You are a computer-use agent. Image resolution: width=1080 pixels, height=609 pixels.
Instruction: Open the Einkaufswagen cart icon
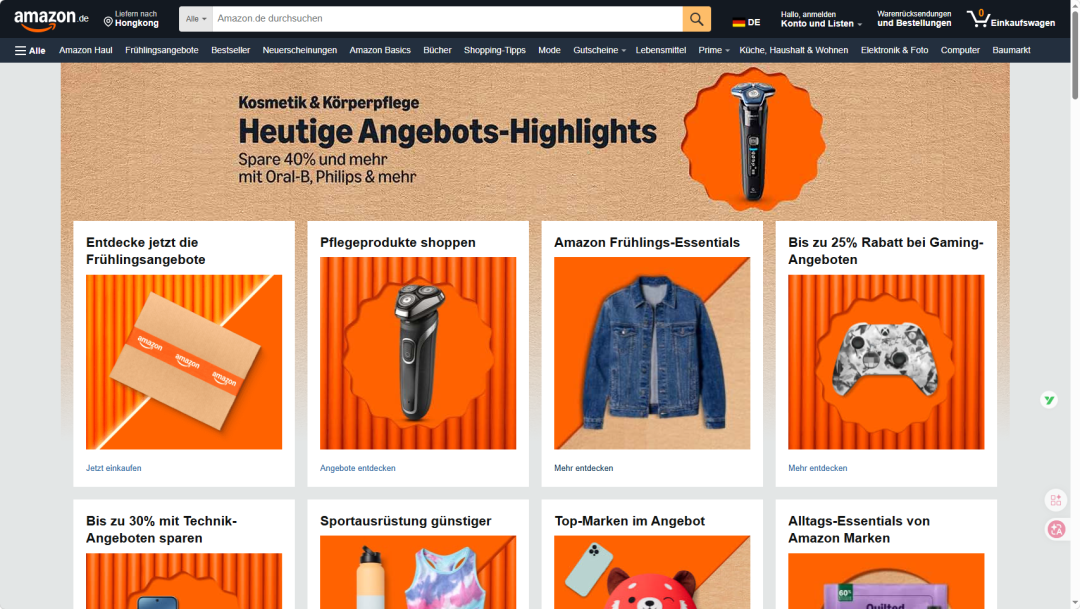(1010, 19)
